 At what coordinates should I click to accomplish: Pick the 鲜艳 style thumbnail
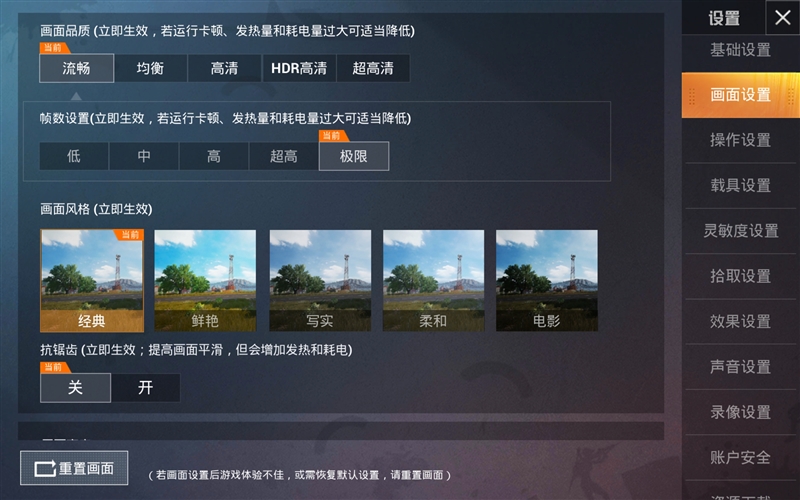[x=205, y=281]
